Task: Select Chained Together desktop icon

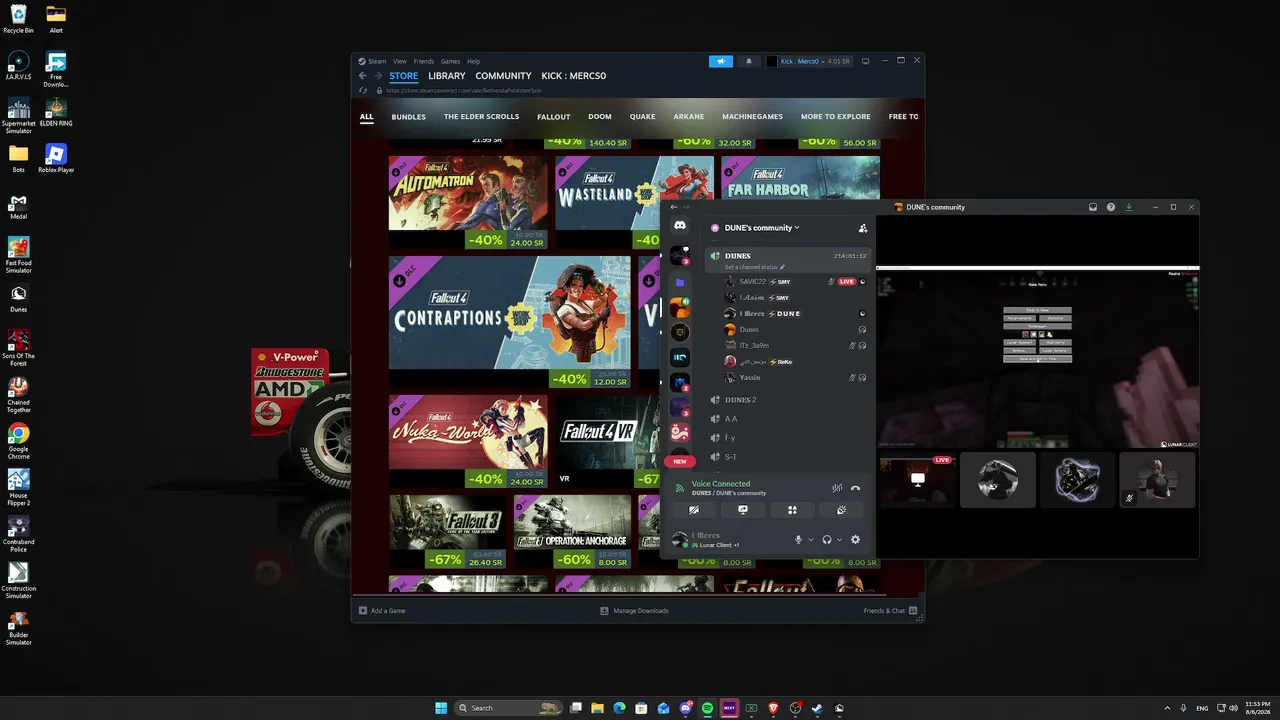Action: tap(19, 394)
